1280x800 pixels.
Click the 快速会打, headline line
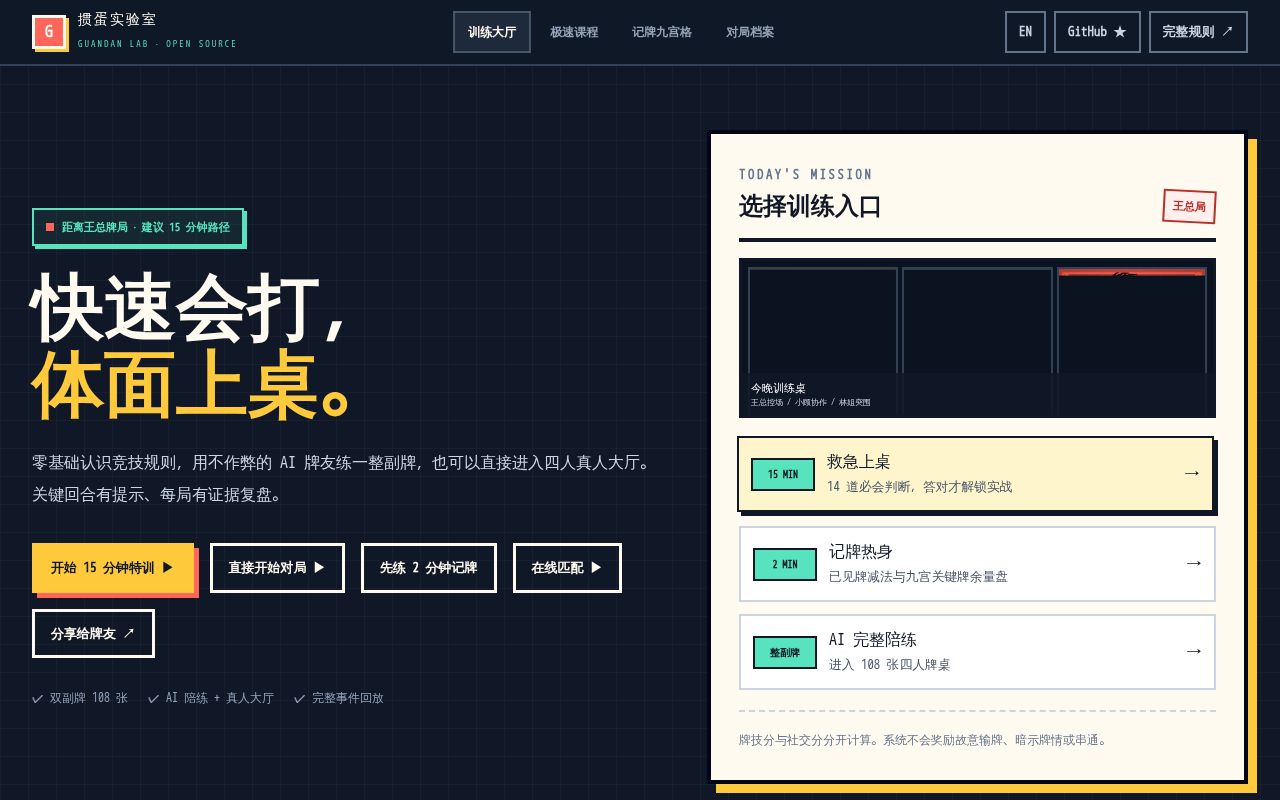click(x=189, y=308)
